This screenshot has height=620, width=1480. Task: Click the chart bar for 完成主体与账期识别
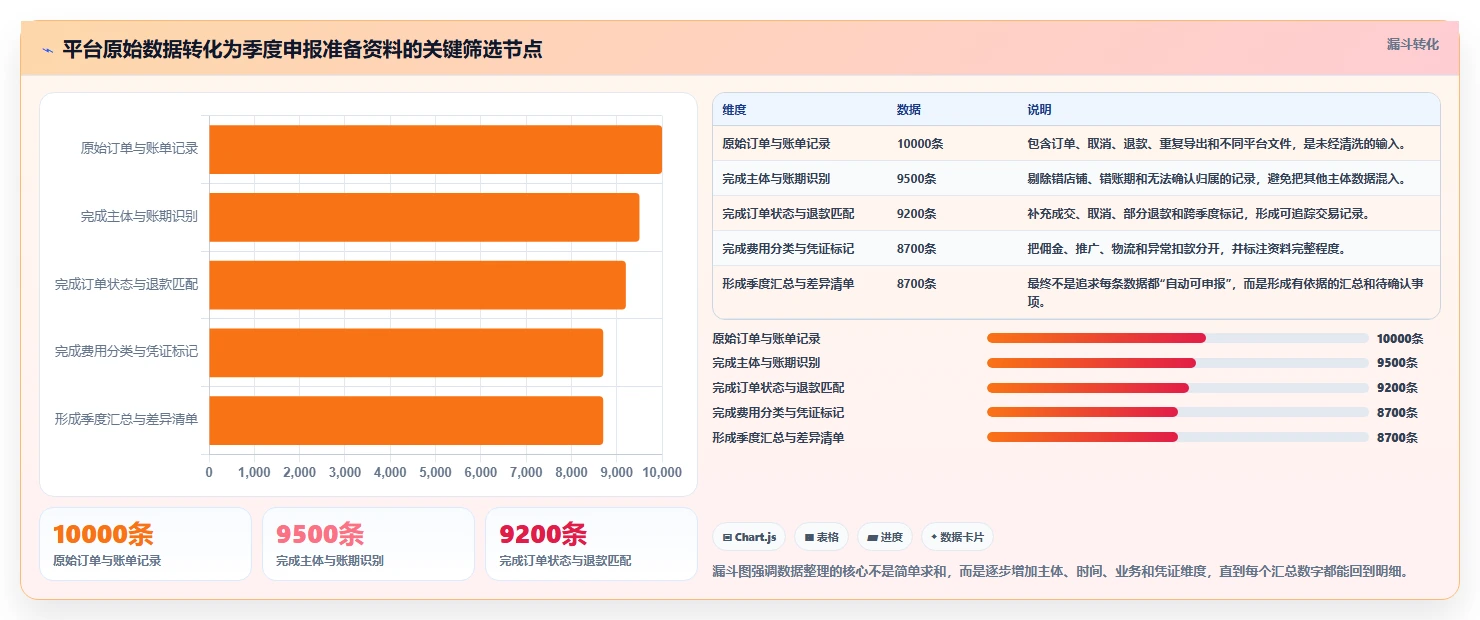(x=424, y=217)
